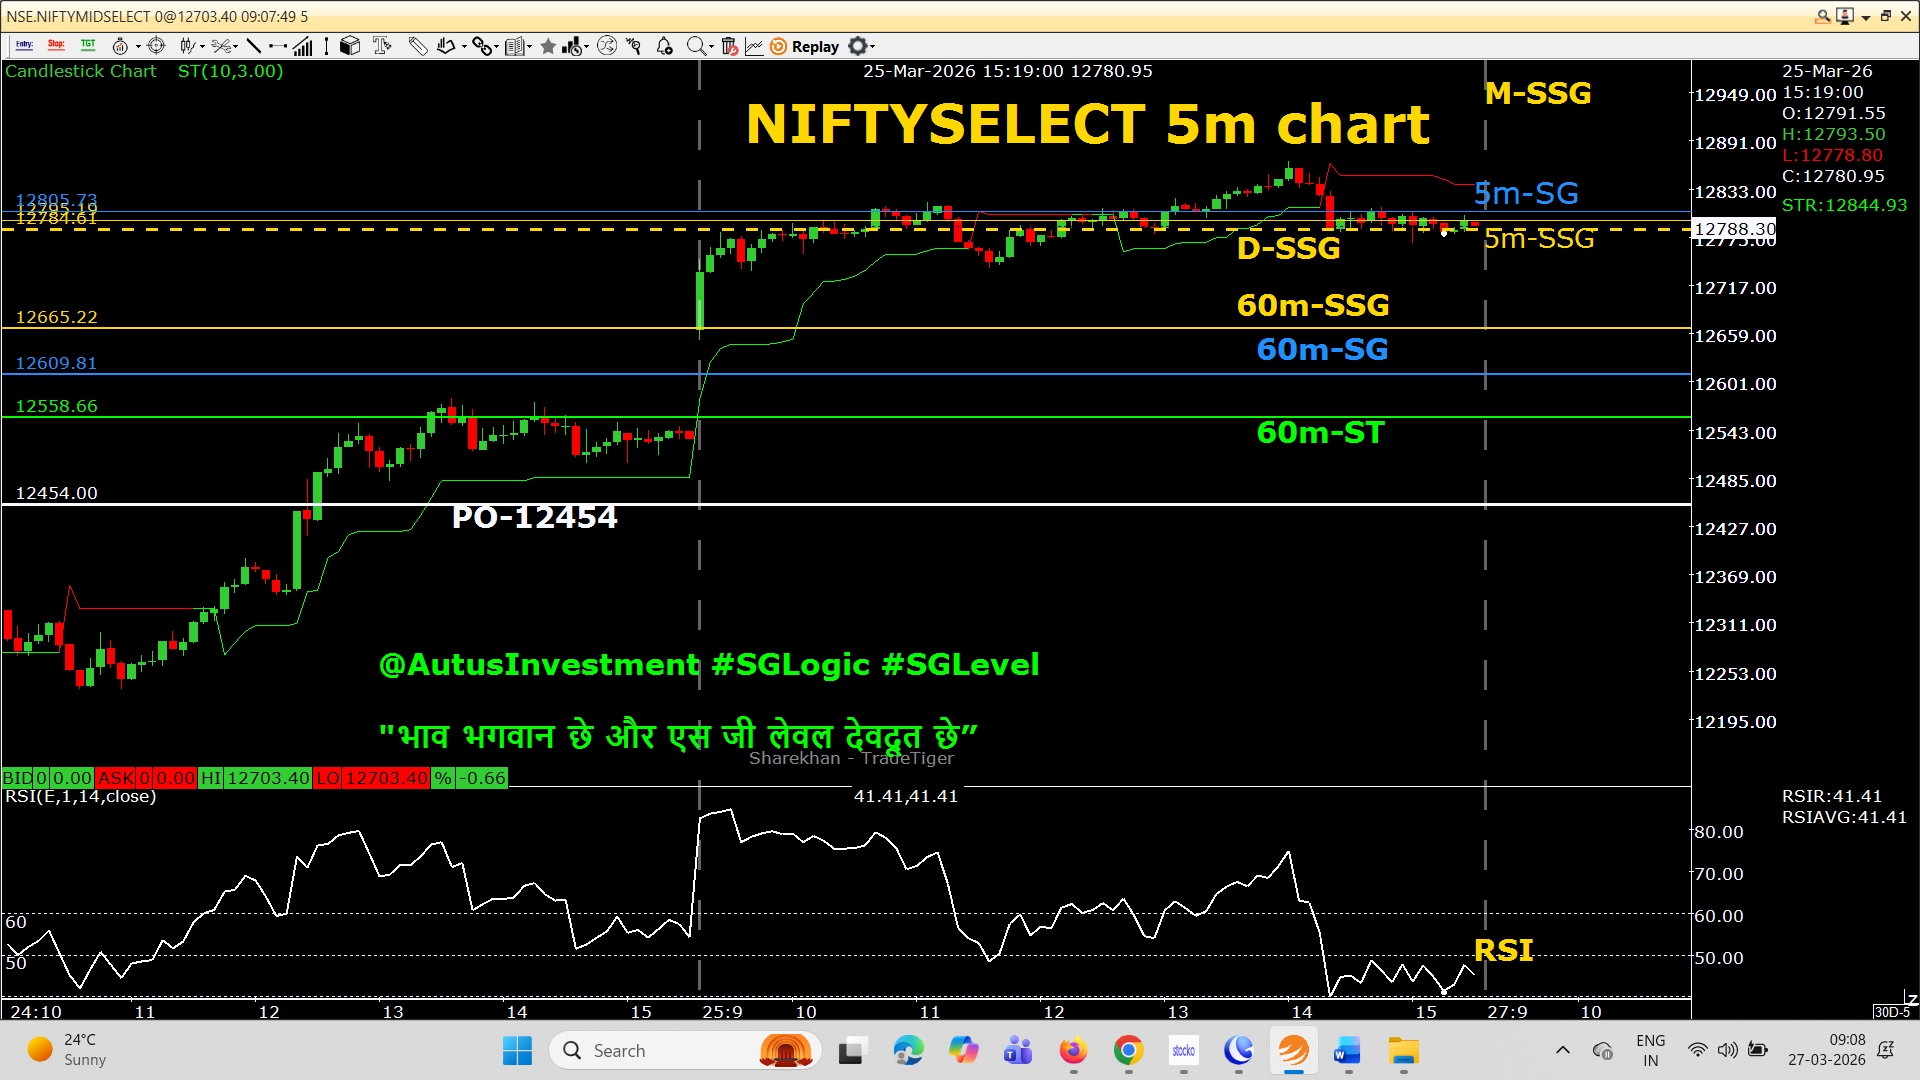Screen dimensions: 1920x1080
Task: Expand the zoom magnifier dropdown arrow
Action: (711, 46)
